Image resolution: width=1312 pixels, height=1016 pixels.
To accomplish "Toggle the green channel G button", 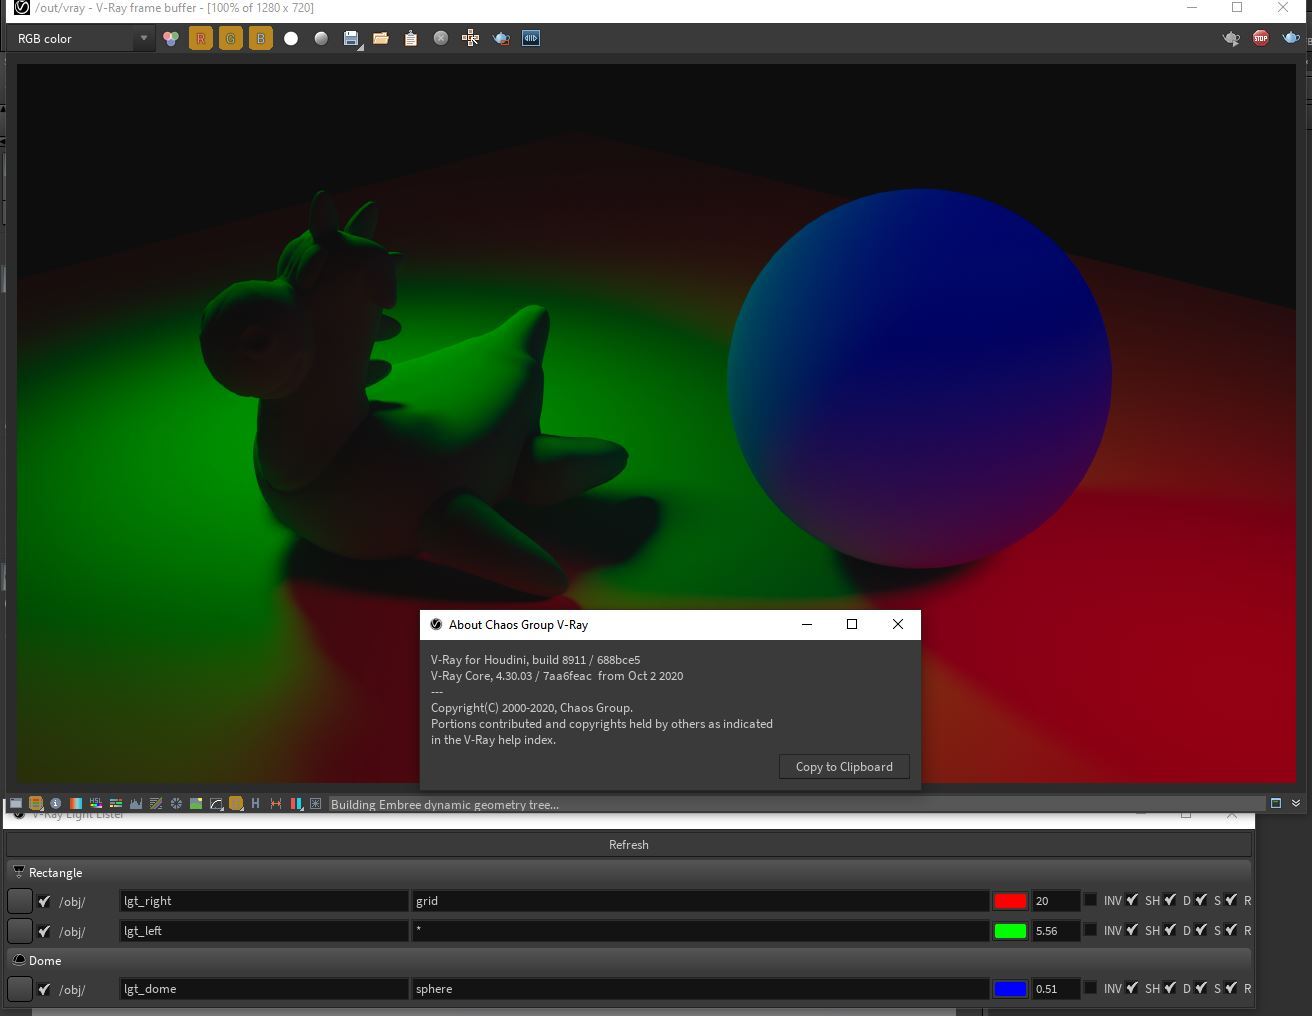I will tap(231, 38).
